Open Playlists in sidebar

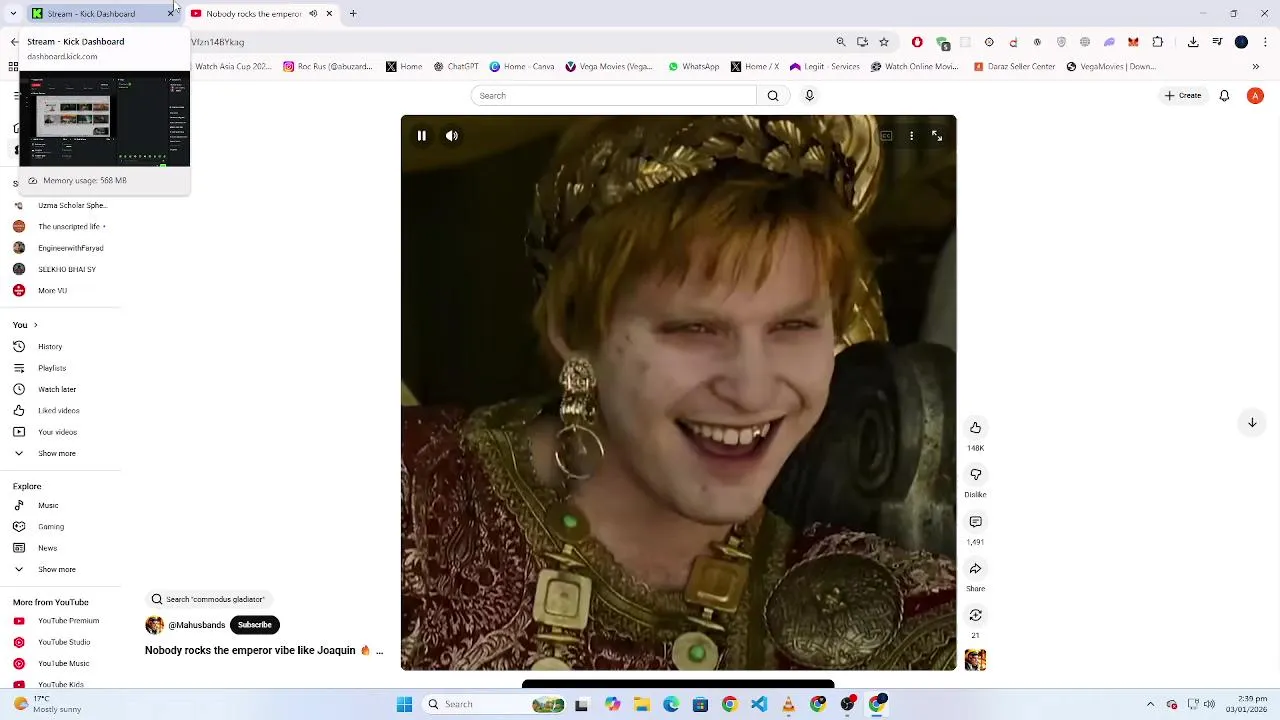pos(52,368)
